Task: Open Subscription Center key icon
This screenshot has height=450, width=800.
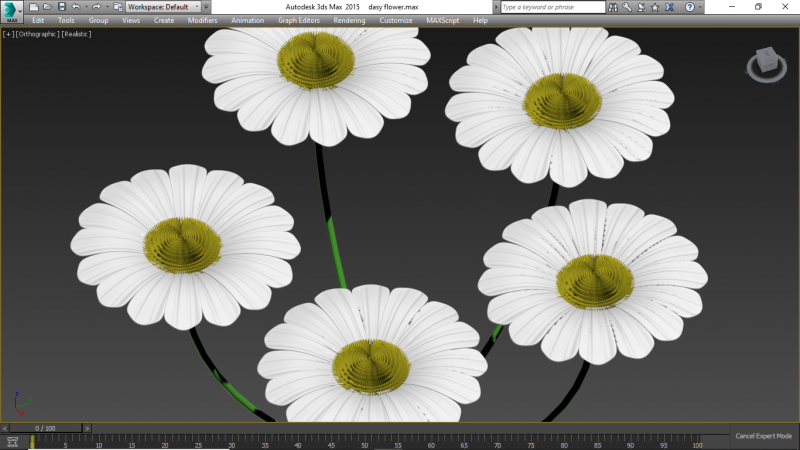Action: pos(627,7)
